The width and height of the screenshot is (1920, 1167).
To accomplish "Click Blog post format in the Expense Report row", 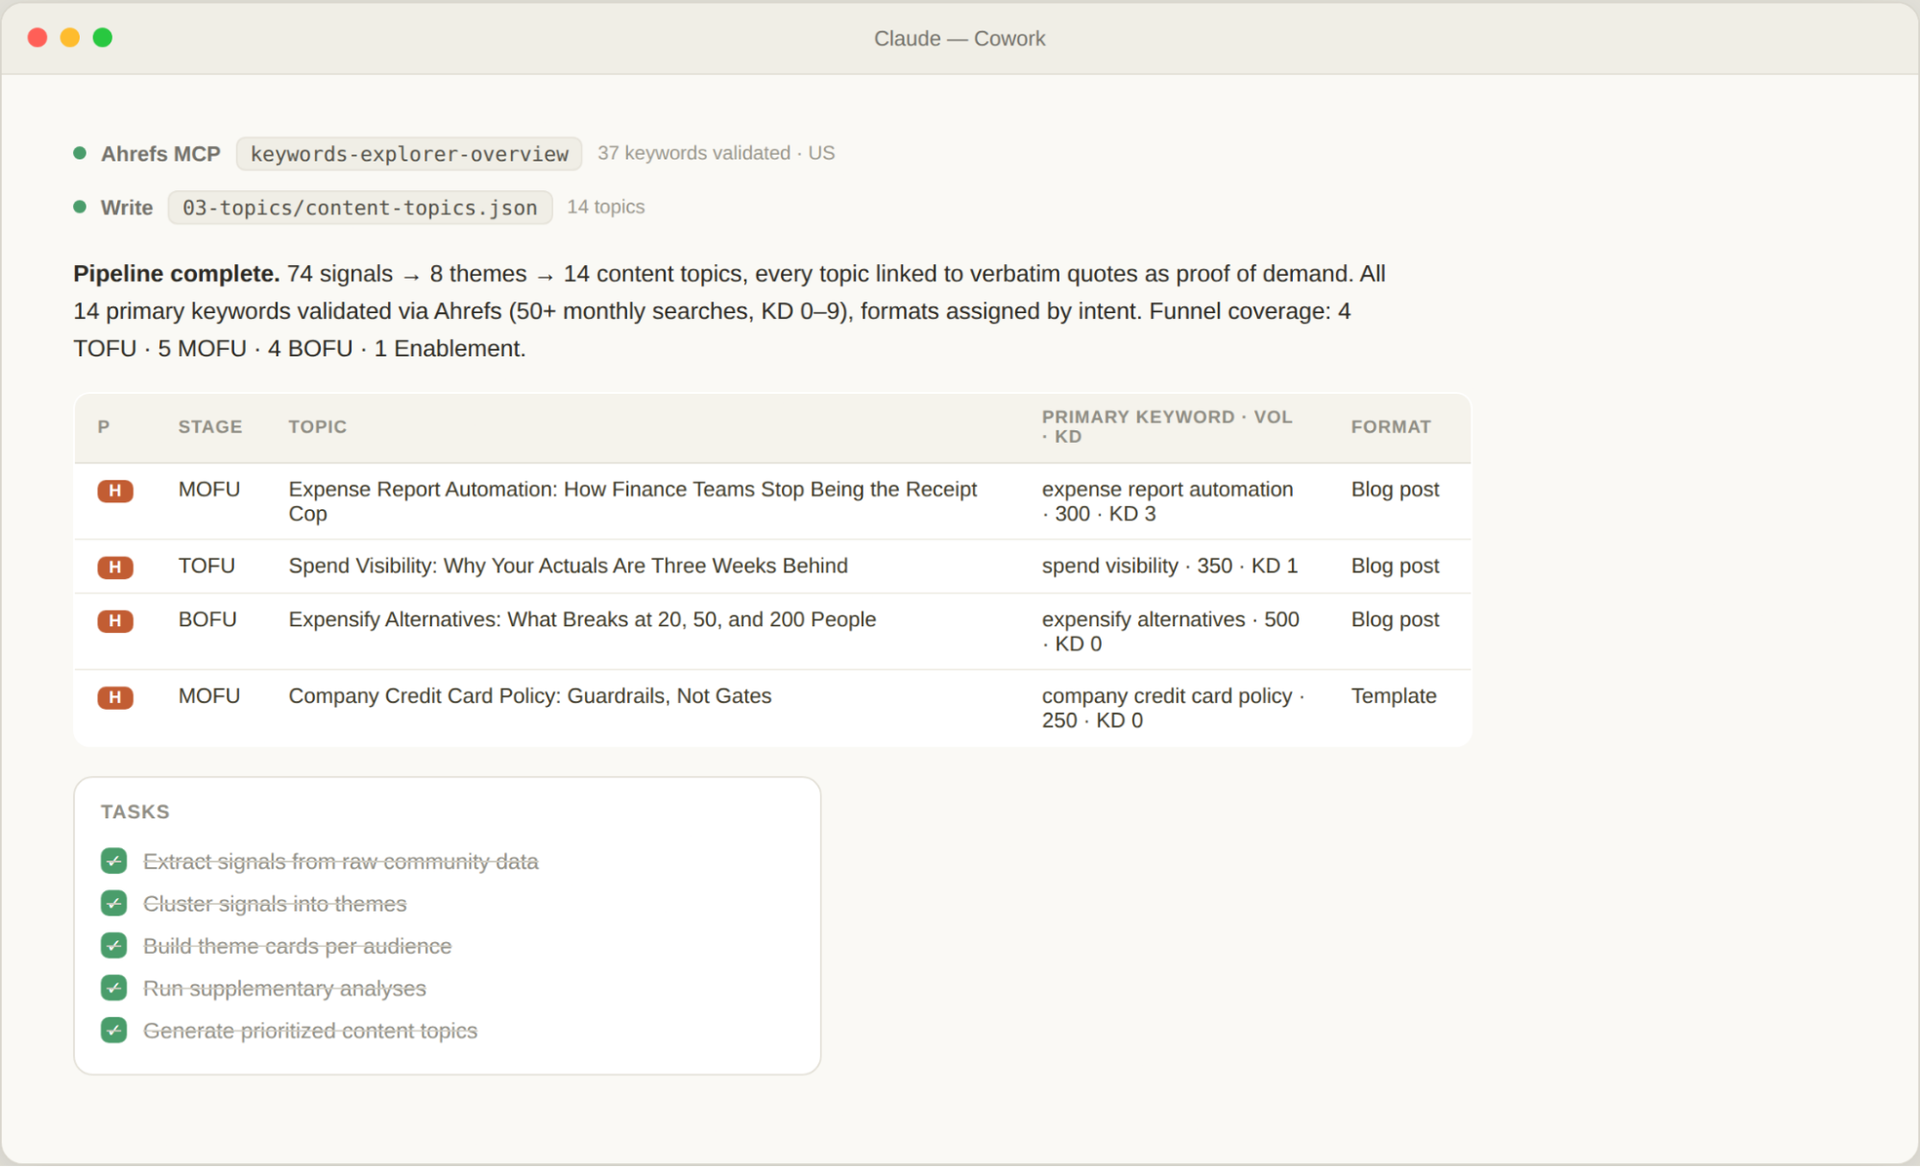I will click(x=1395, y=490).
